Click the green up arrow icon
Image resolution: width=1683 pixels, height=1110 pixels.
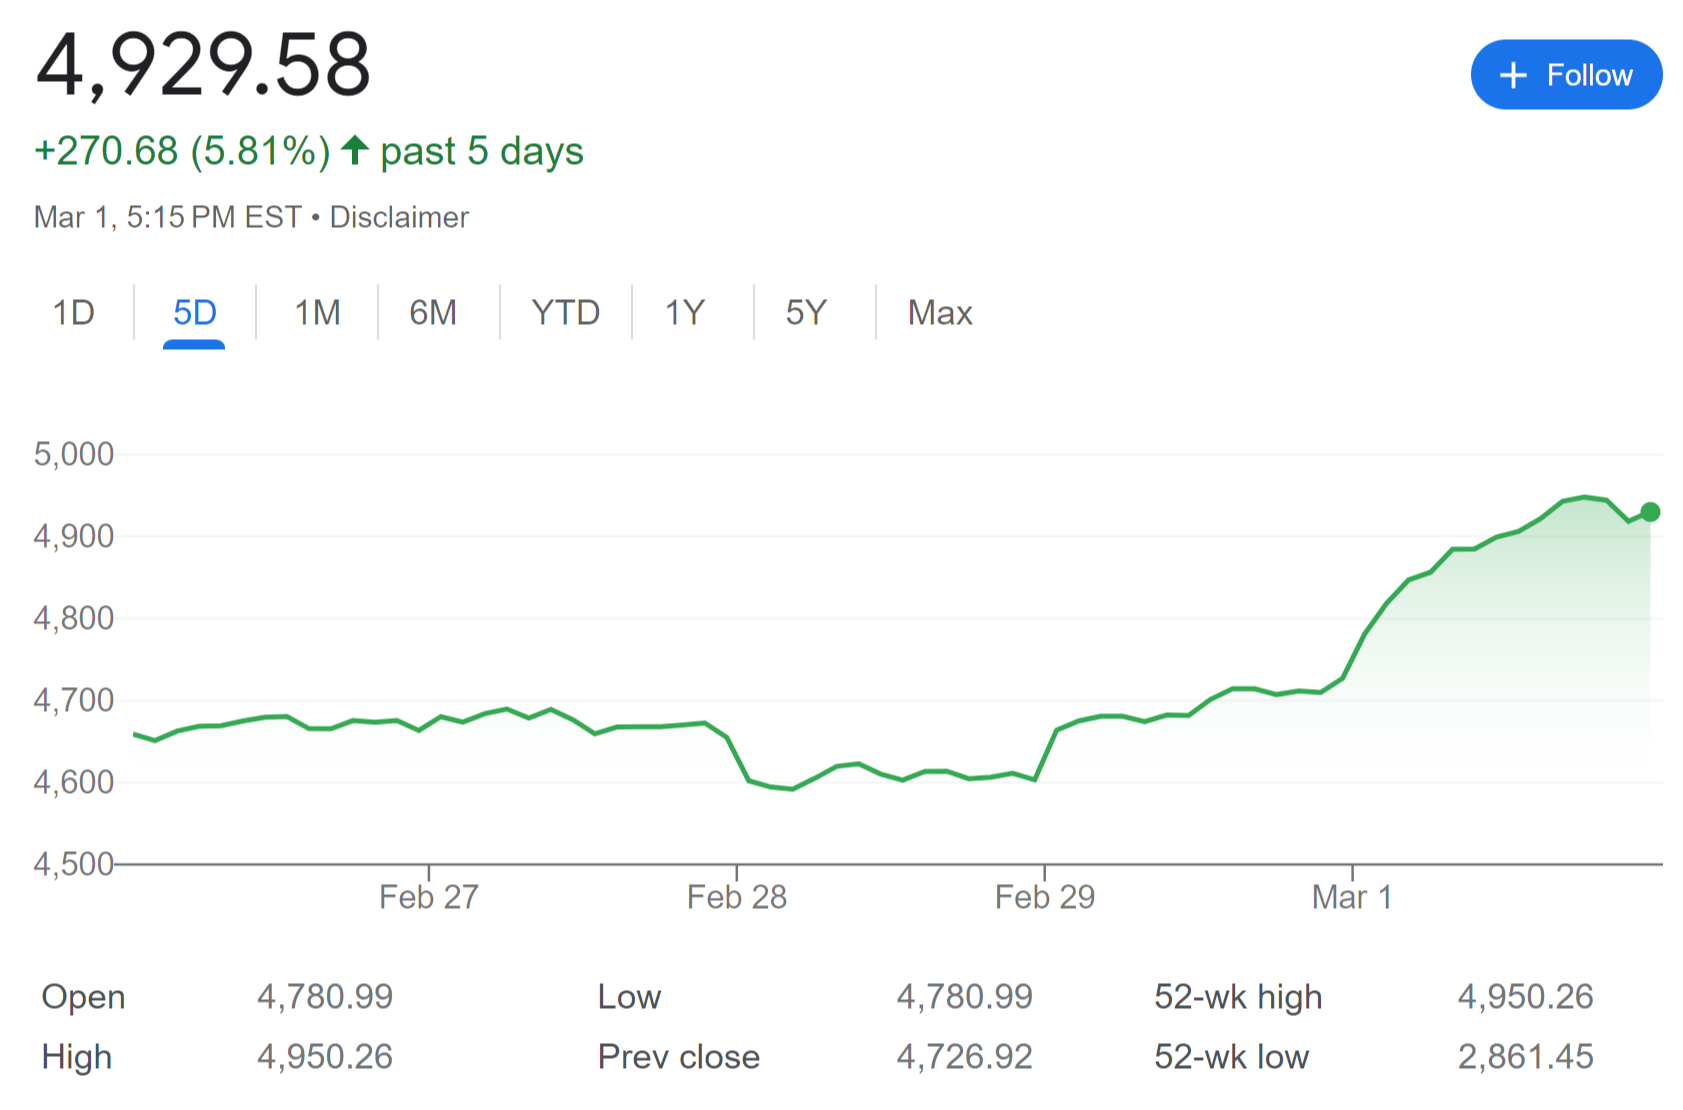[355, 151]
